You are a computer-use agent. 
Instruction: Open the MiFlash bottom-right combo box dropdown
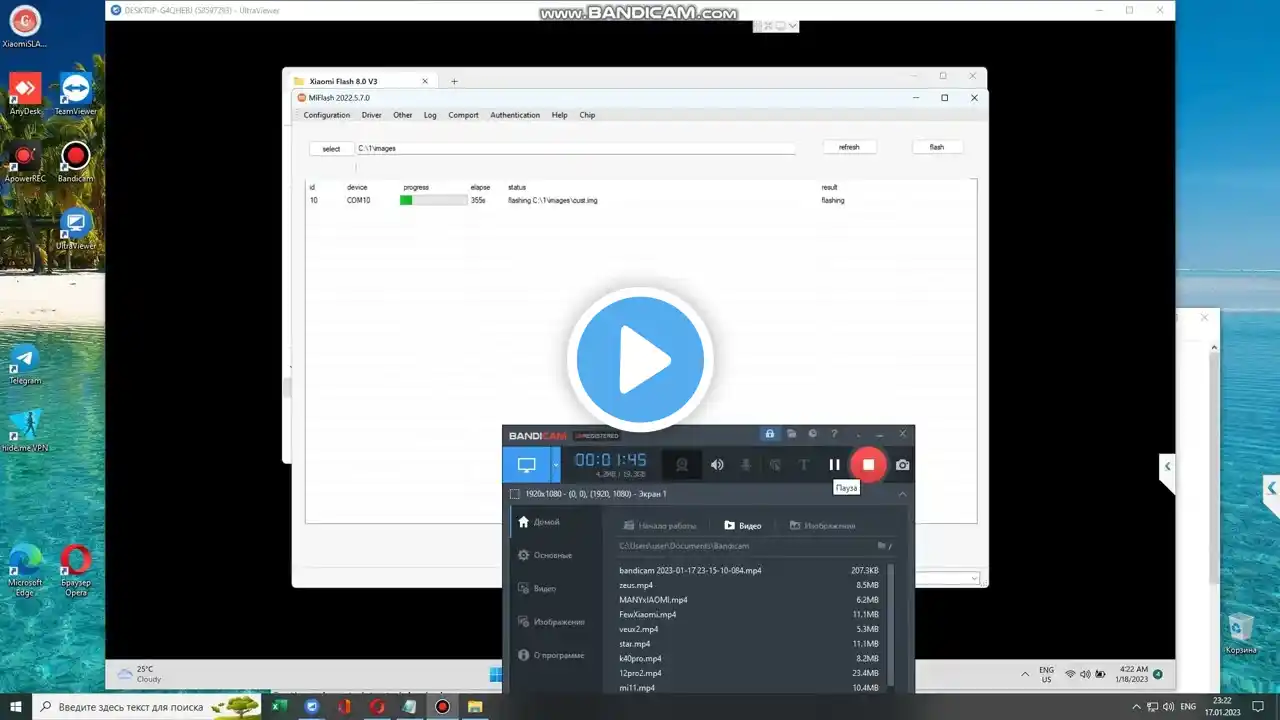975,578
